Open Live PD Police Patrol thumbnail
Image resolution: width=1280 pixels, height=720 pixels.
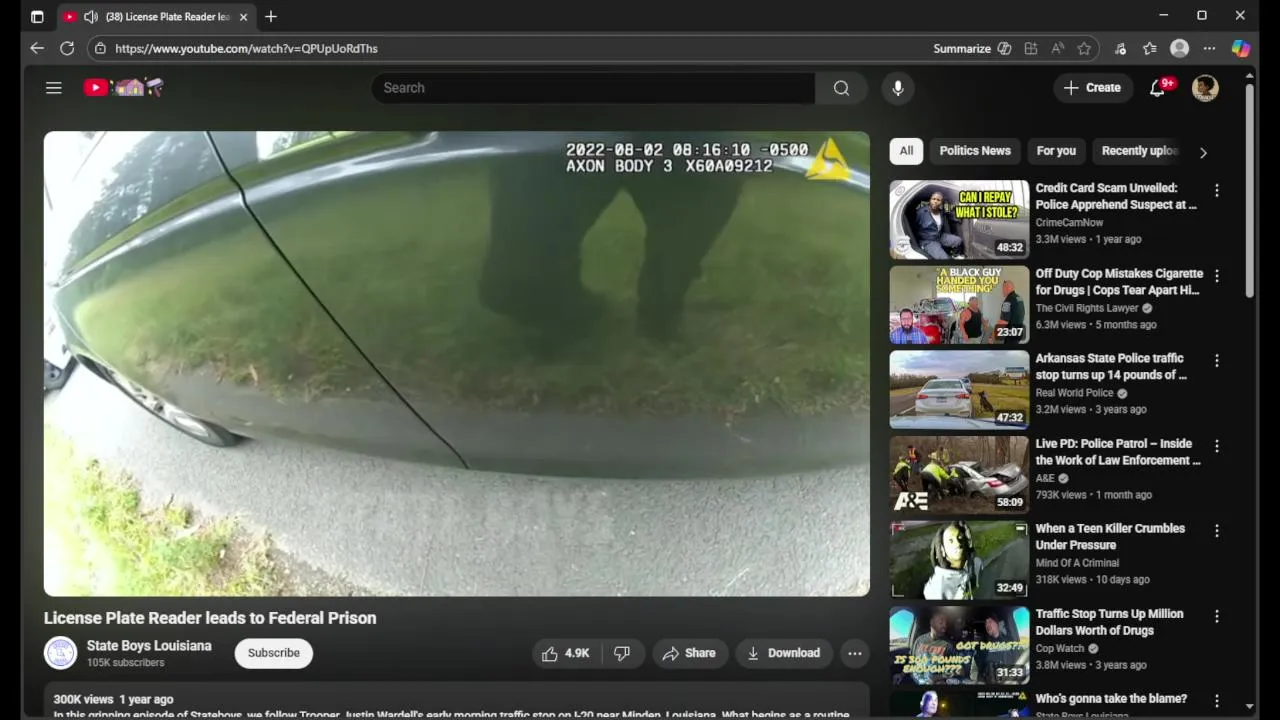(959, 475)
